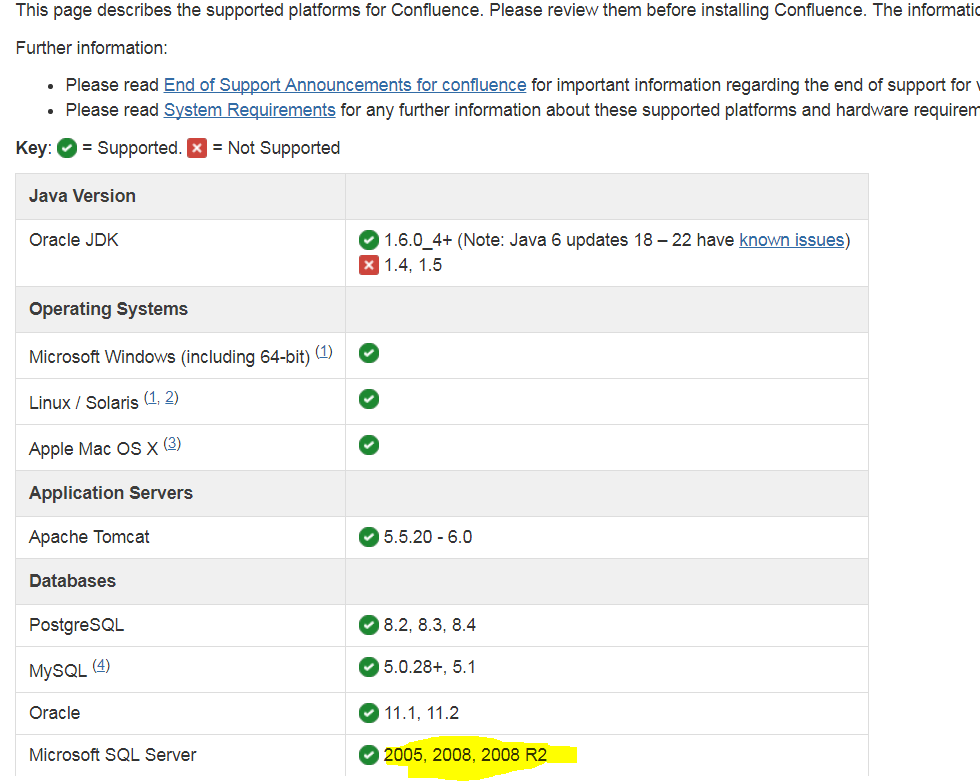
Task: Open footnote 1 beside Microsoft Windows
Action: pos(324,352)
